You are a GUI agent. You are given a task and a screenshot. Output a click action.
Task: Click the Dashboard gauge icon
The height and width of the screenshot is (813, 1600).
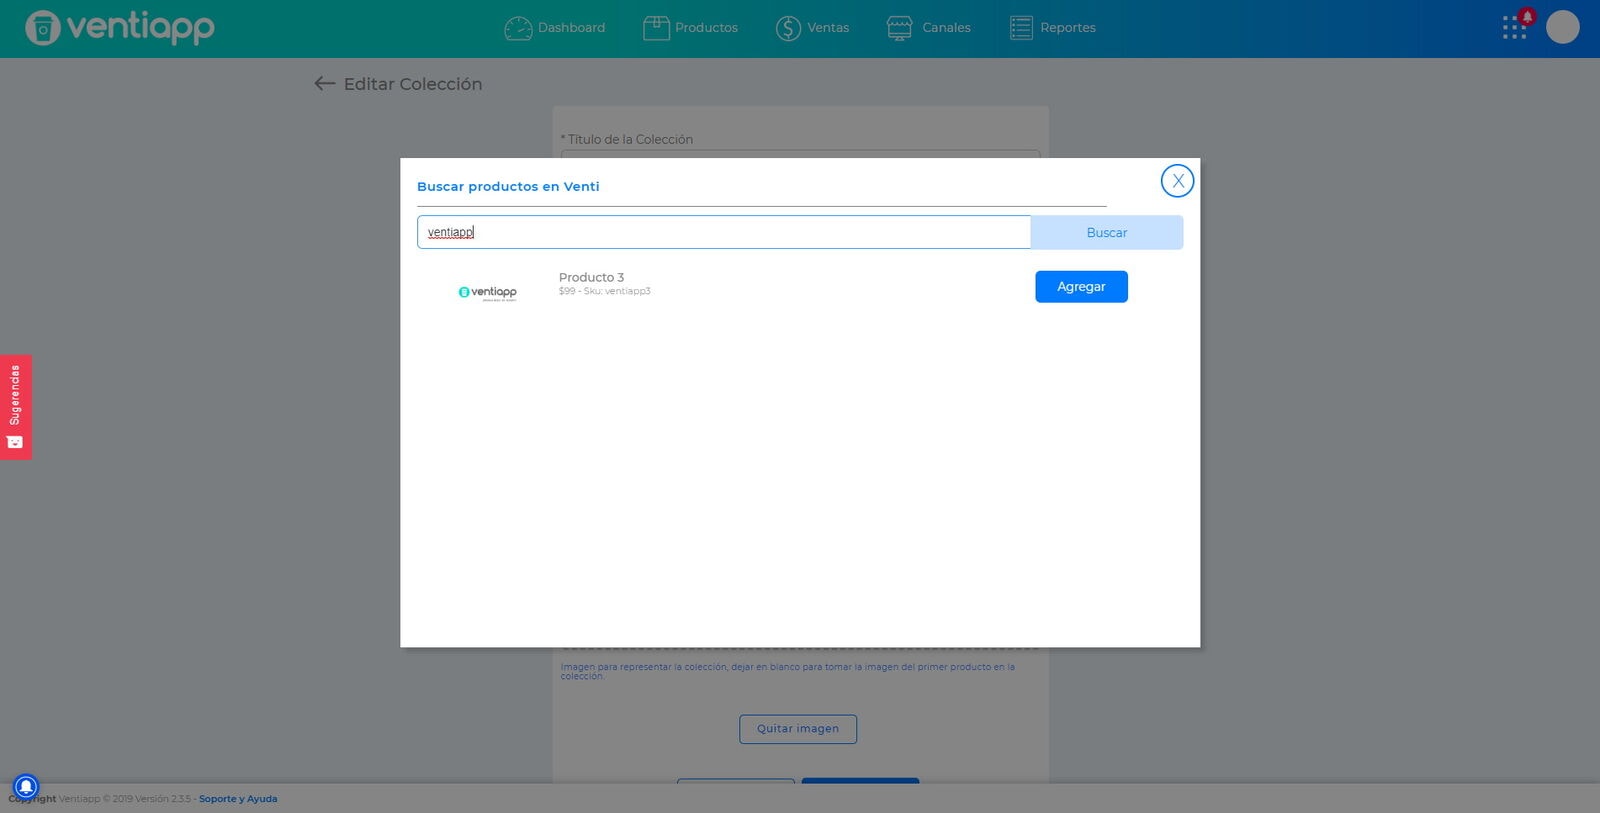click(x=518, y=28)
